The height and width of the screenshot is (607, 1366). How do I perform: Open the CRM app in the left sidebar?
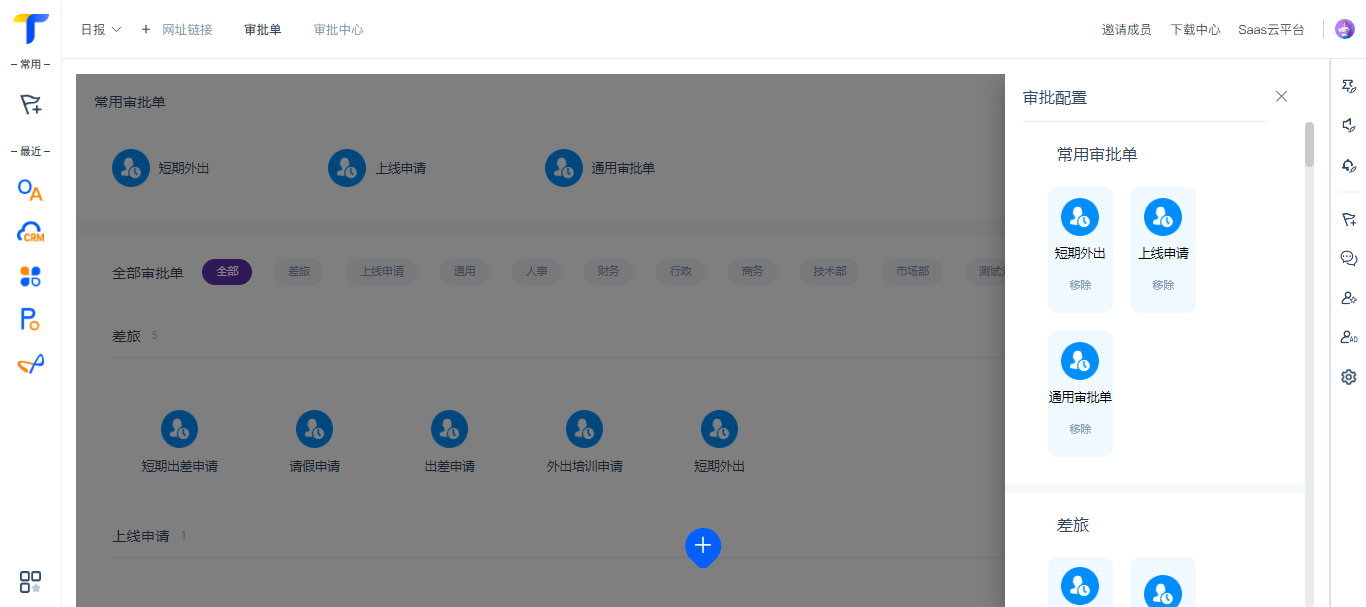pos(30,233)
